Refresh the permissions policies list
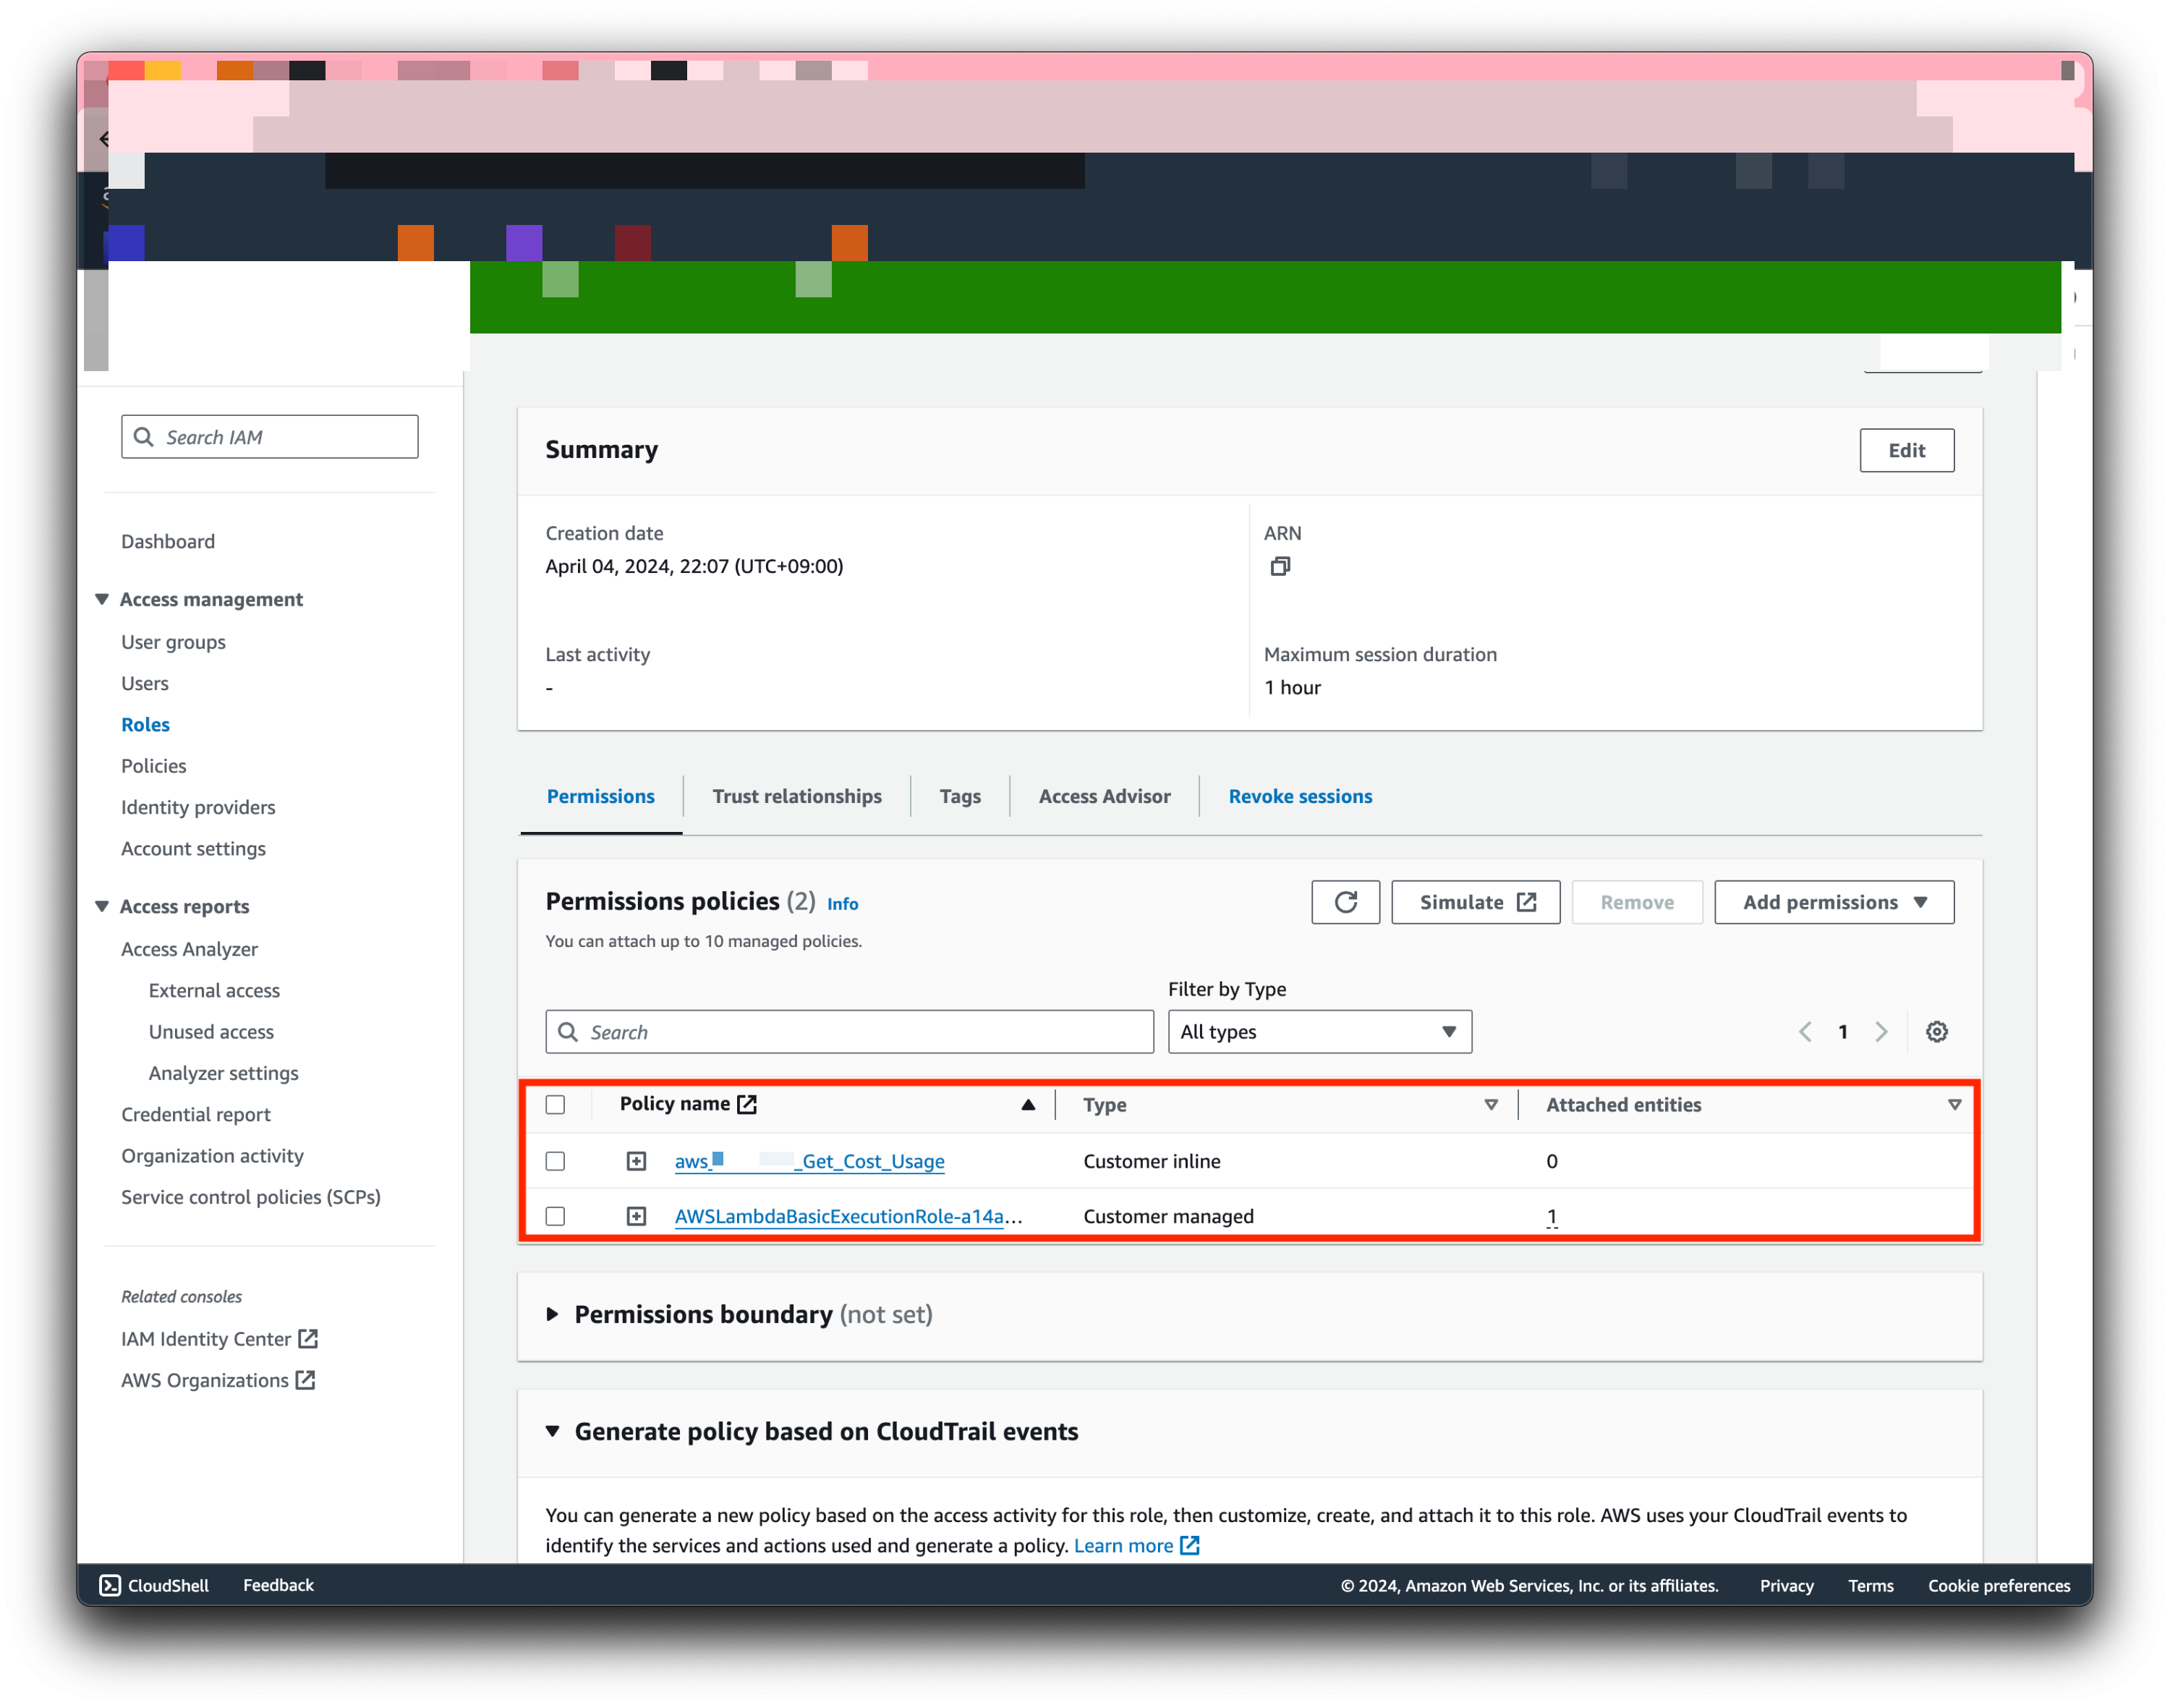This screenshot has width=2170, height=1708. (x=1345, y=902)
